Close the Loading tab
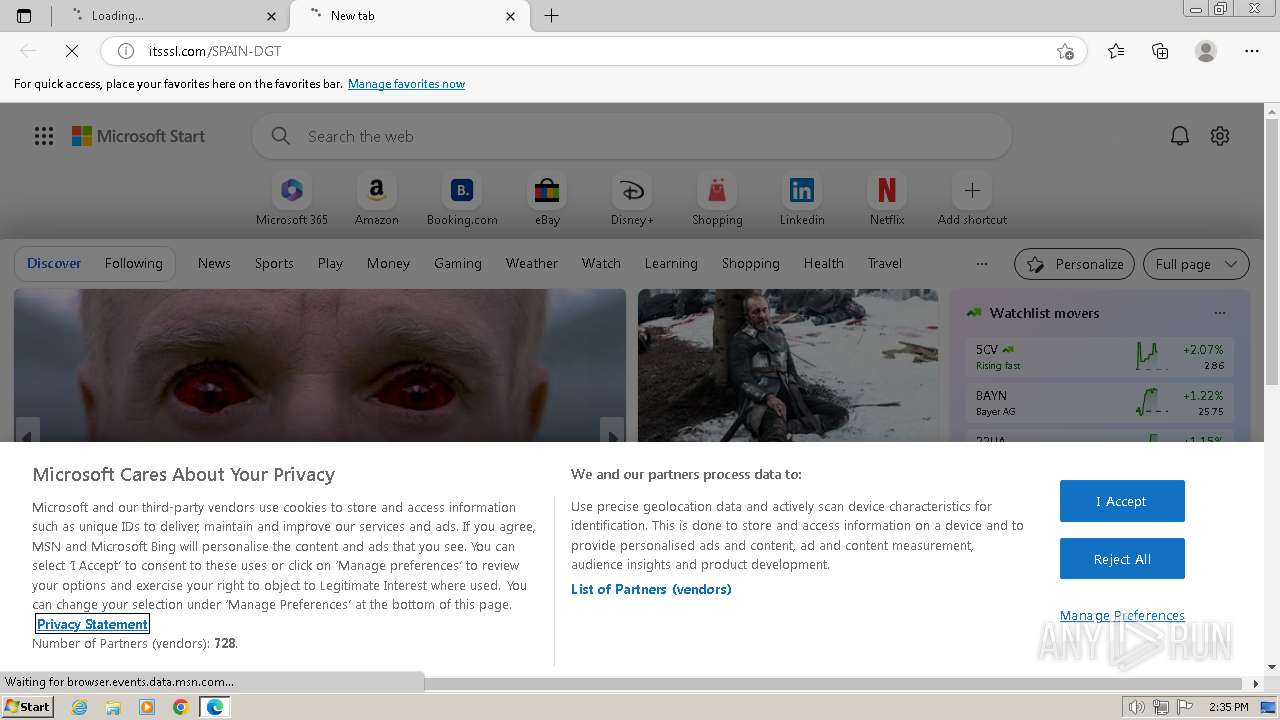Screen dimensions: 1280x720 click(x=272, y=16)
